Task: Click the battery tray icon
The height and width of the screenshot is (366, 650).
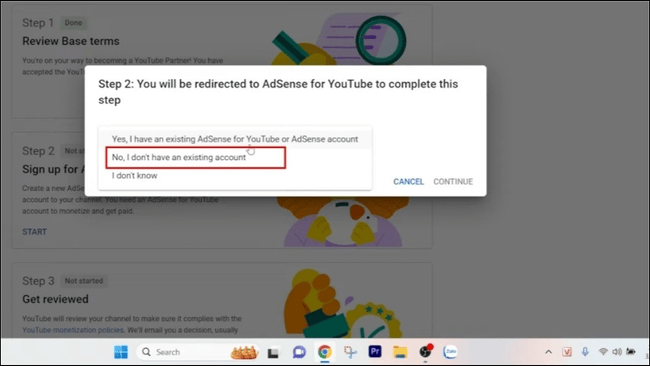Action: click(631, 351)
